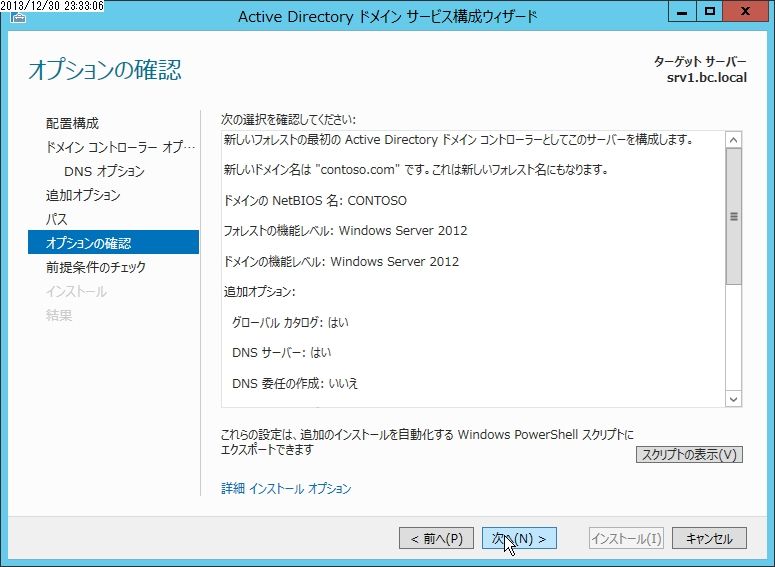Click DNS 委任の作成: いいえ line
This screenshot has height=567, width=775.
pos(295,383)
